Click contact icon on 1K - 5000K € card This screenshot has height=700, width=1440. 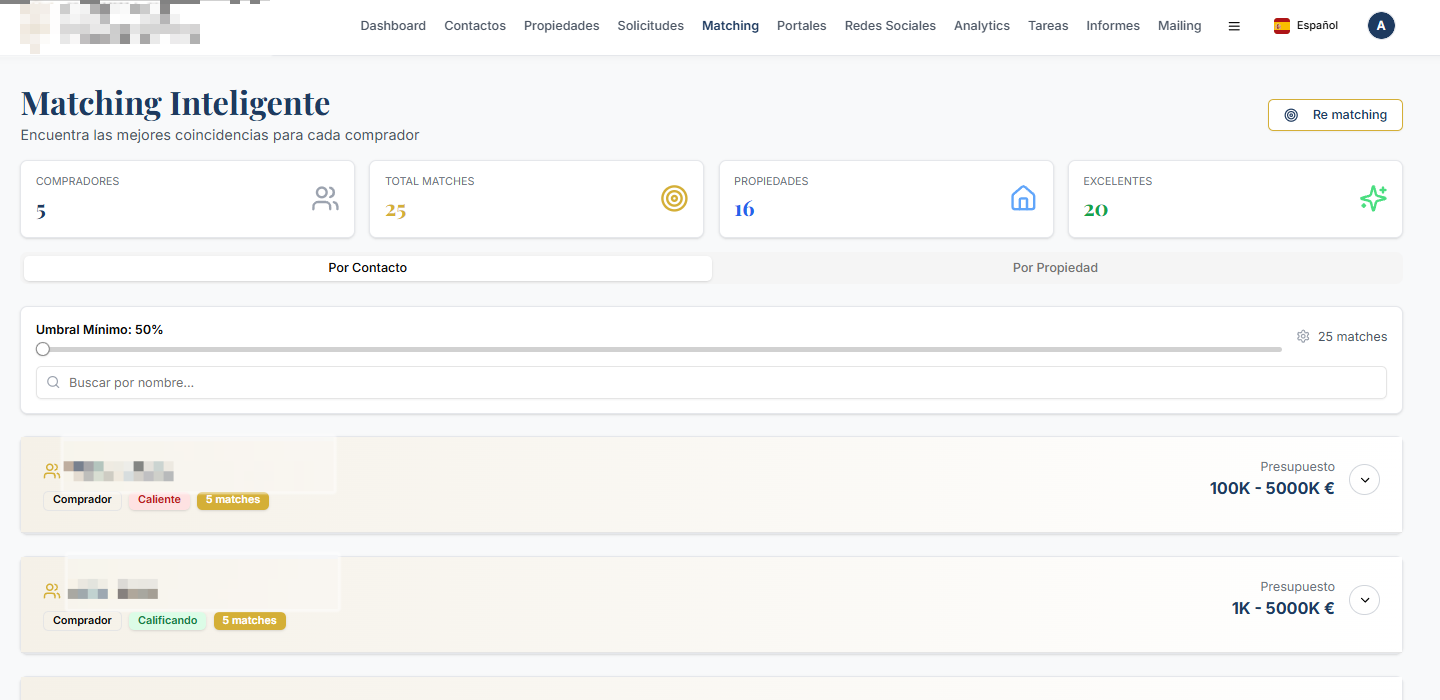point(52,591)
